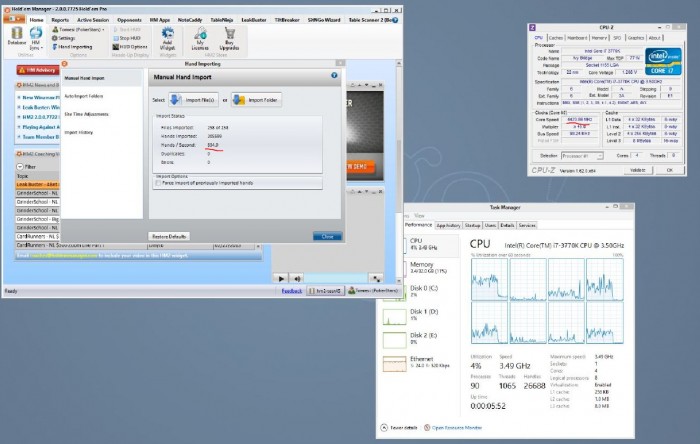This screenshot has width=700, height=444.
Task: Open the About tab in CPU-Z
Action: pyautogui.click(x=654, y=38)
